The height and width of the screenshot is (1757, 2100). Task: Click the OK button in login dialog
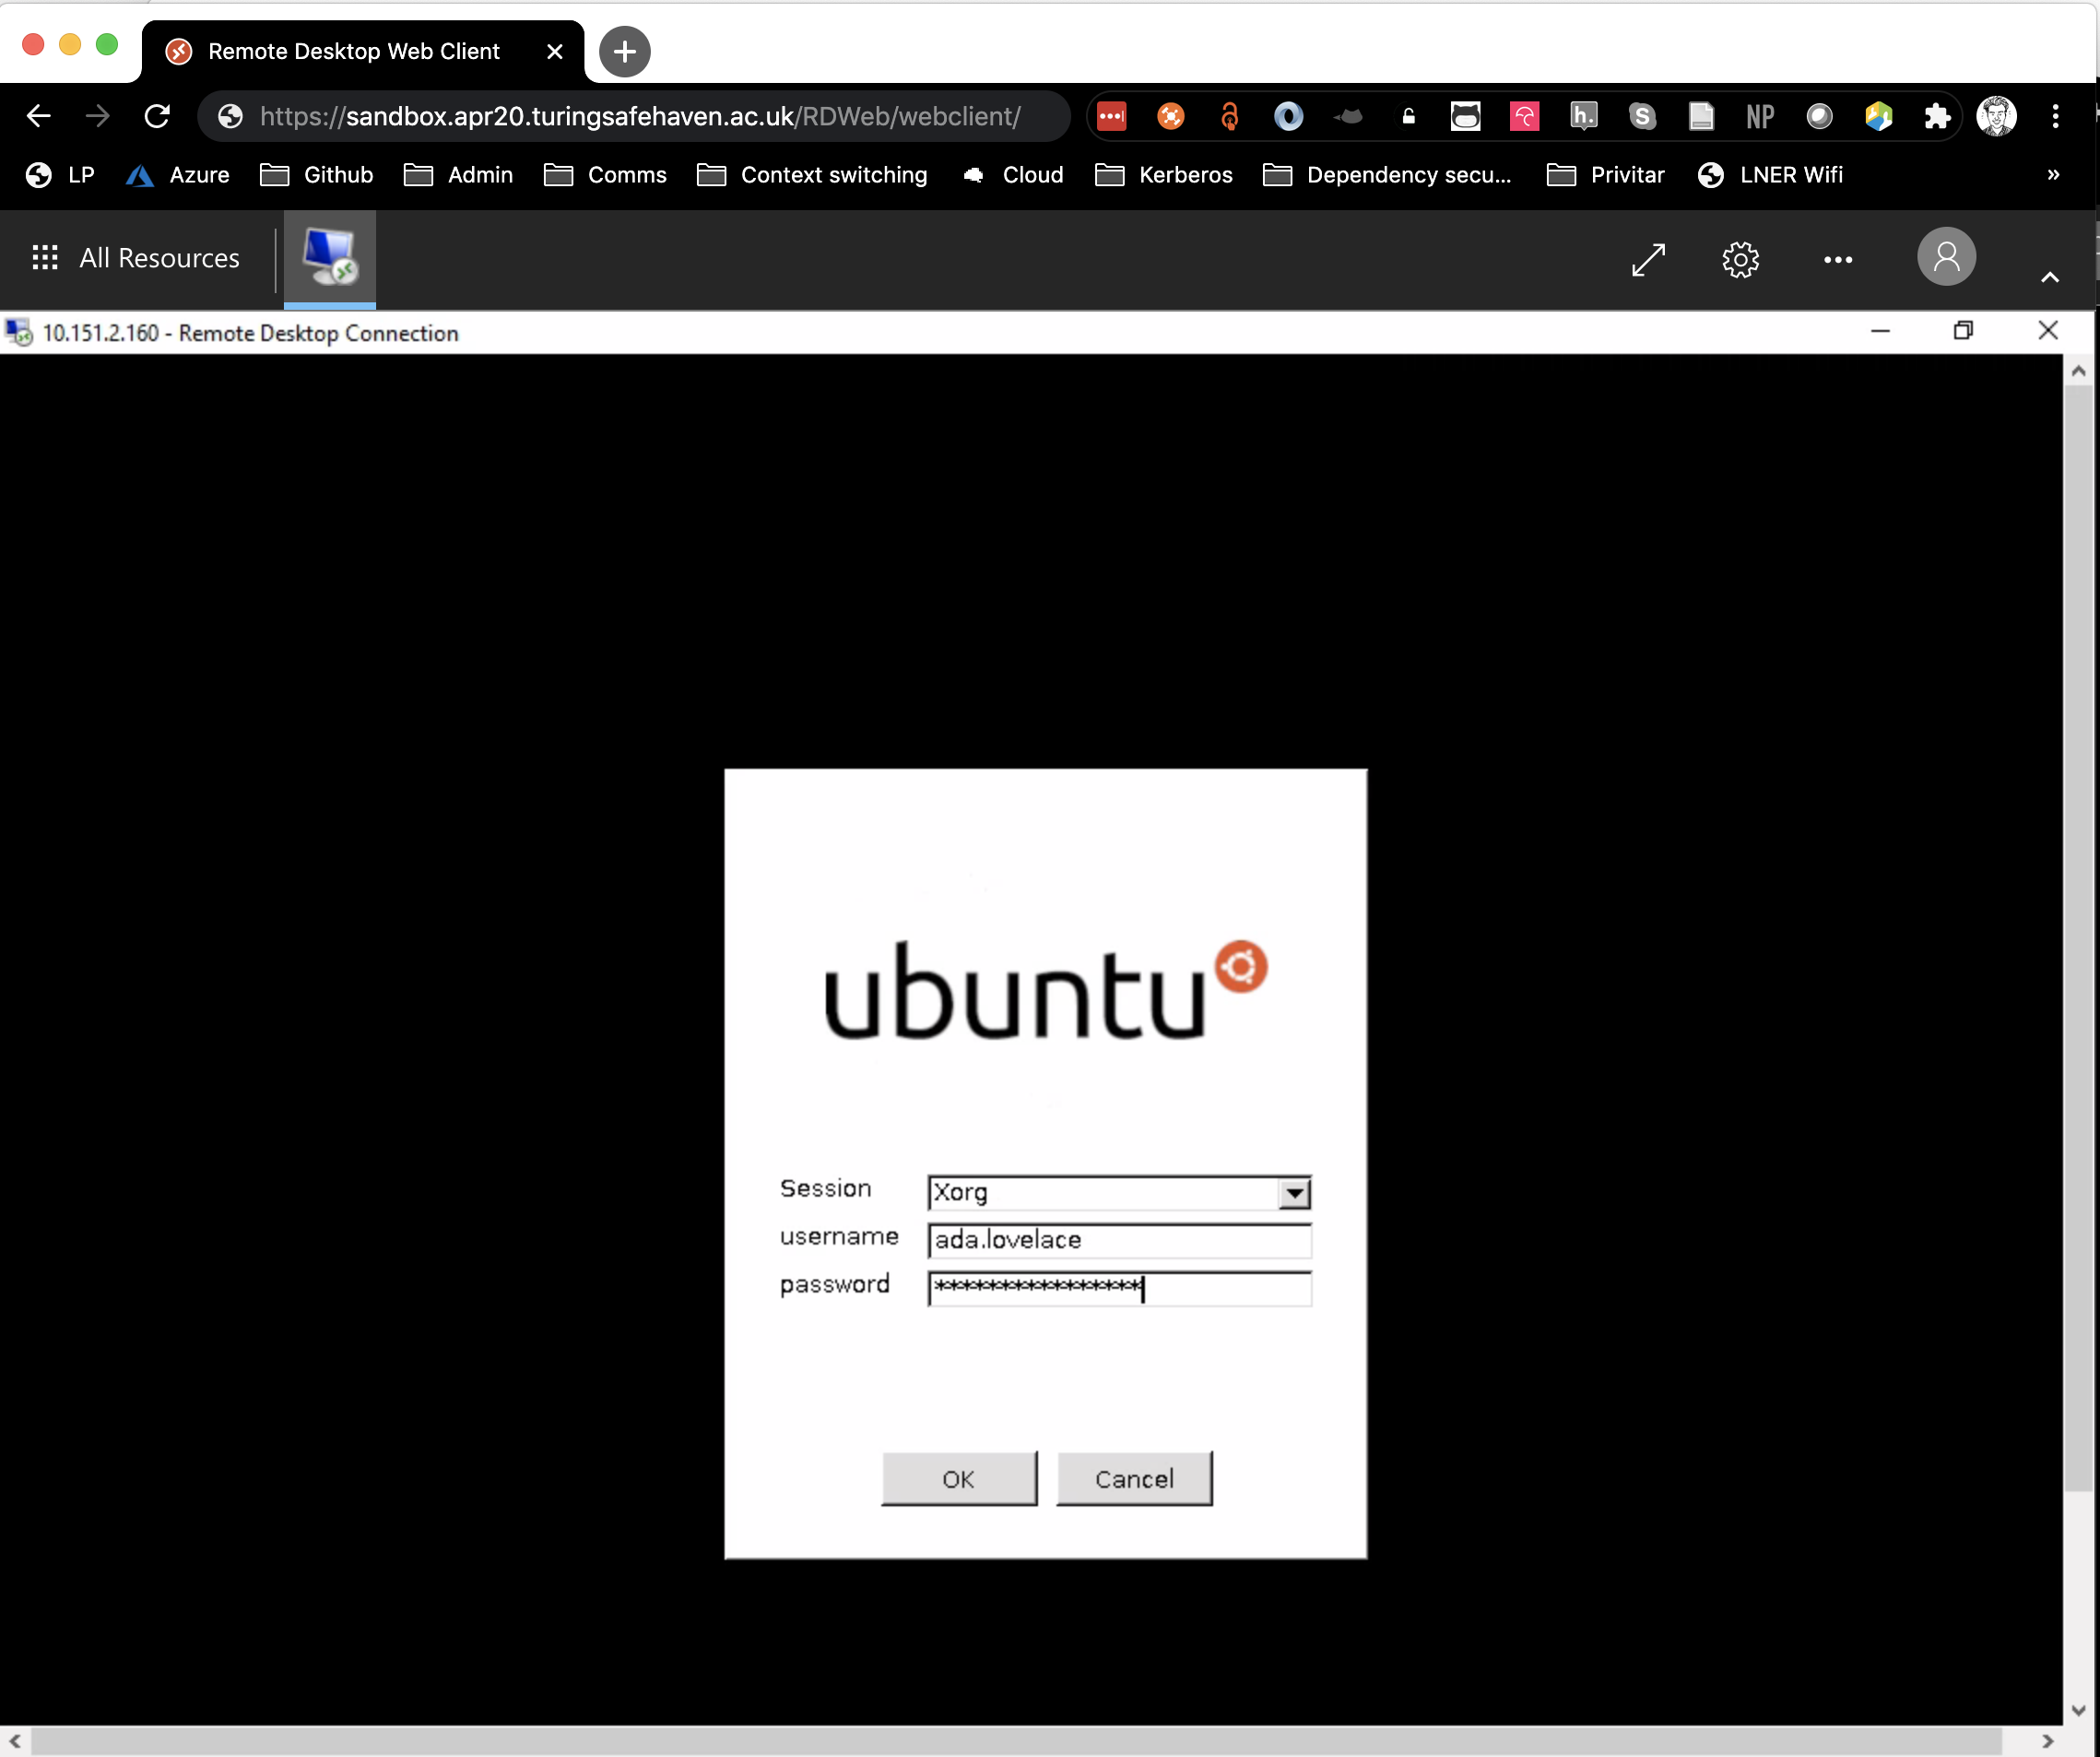[x=959, y=1479]
